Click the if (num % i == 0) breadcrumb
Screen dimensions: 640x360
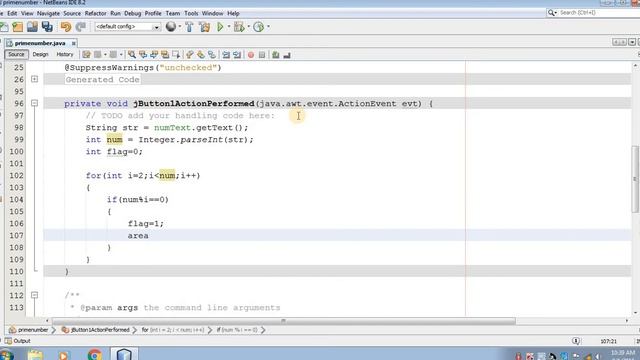pyautogui.click(x=237, y=330)
